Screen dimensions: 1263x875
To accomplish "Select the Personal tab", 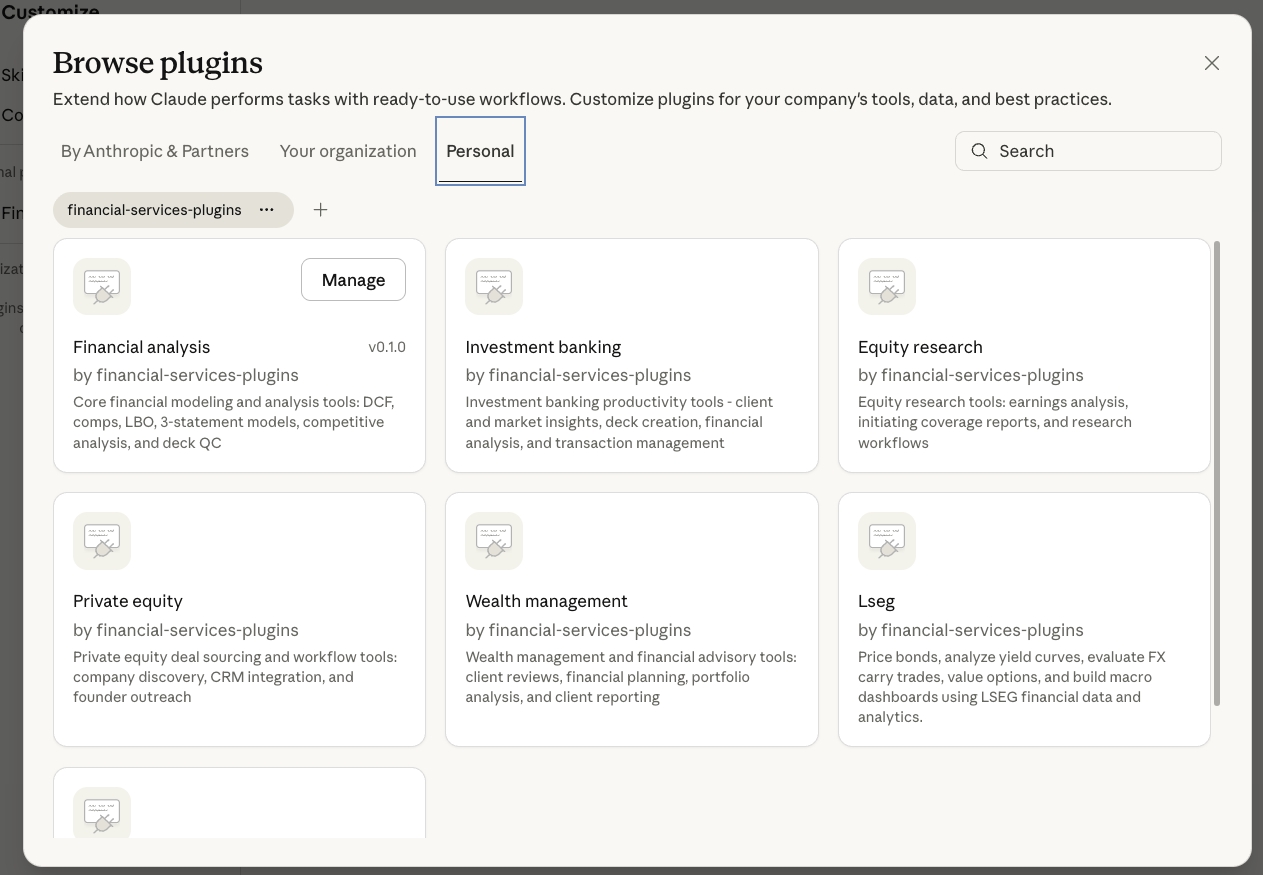I will click(480, 151).
